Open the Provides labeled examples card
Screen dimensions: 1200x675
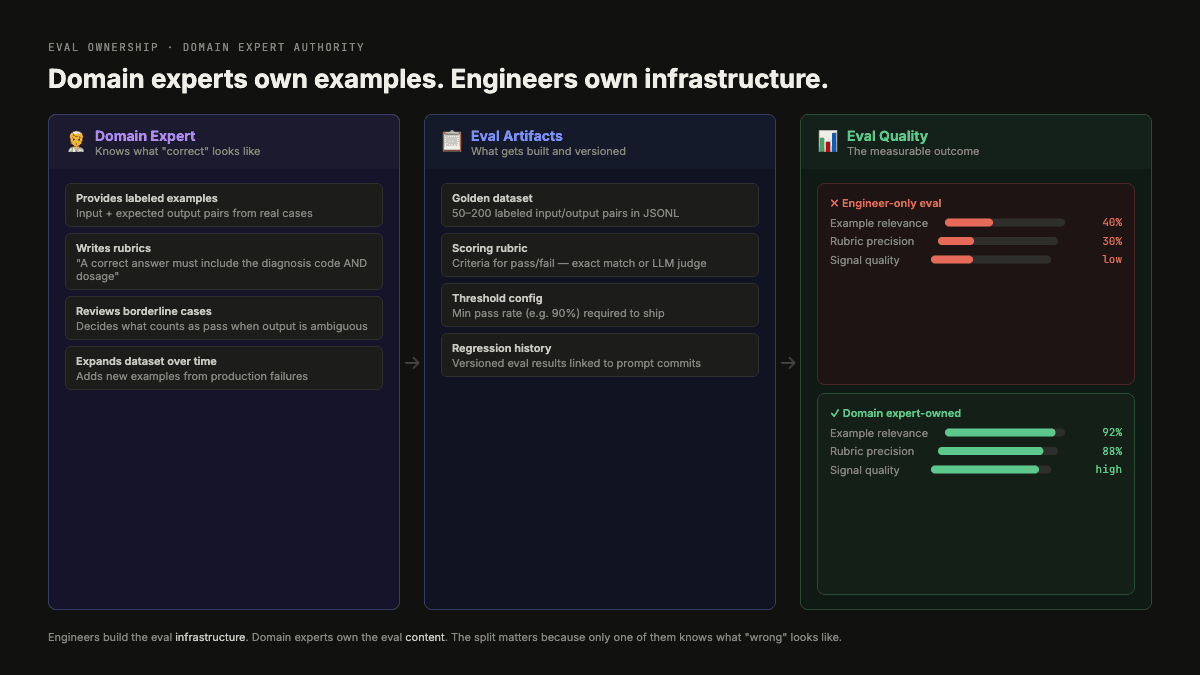pyautogui.click(x=224, y=205)
